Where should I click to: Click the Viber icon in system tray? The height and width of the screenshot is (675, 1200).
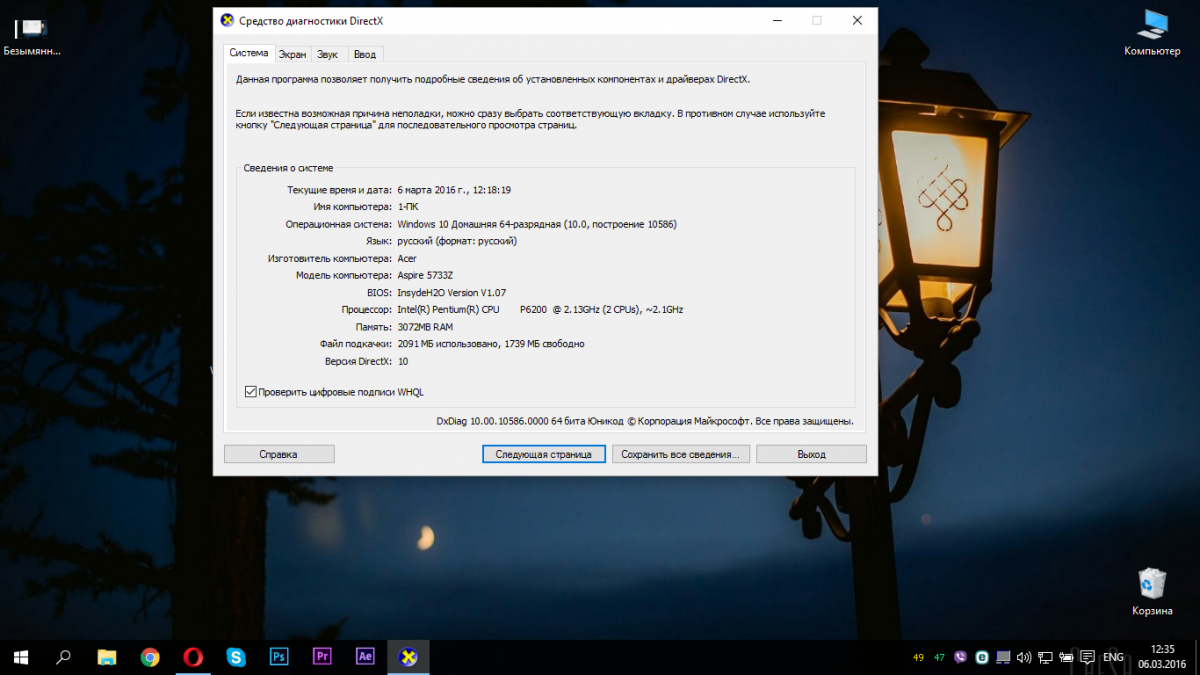[x=962, y=657]
